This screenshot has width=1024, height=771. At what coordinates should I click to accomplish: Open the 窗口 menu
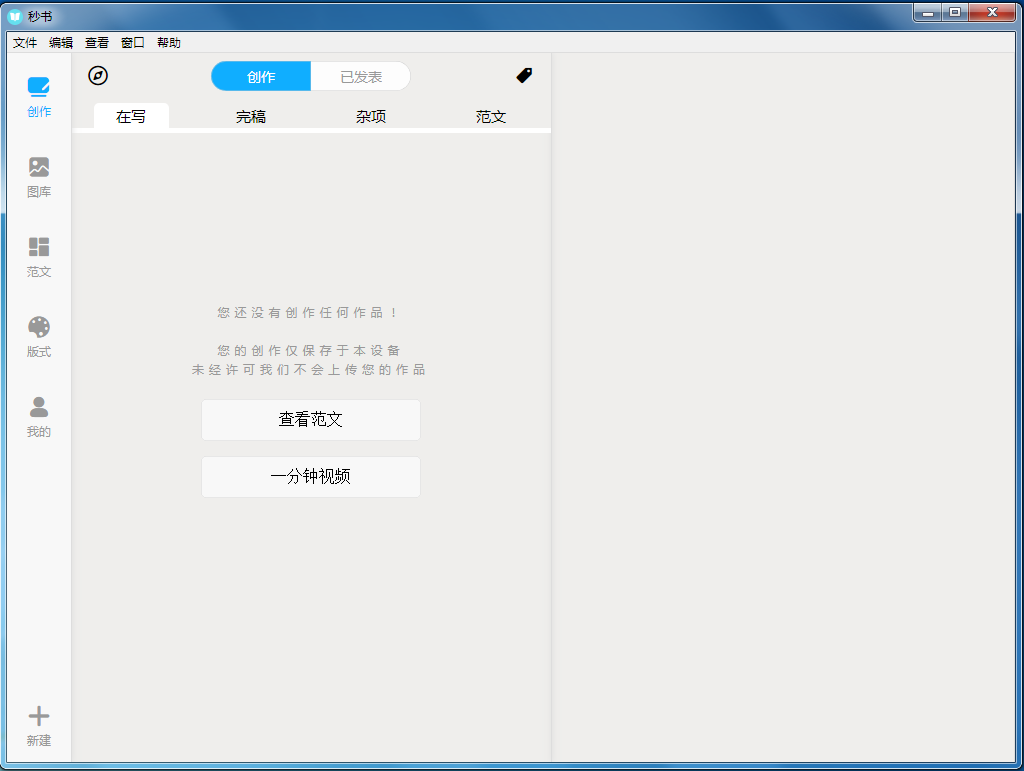(133, 42)
